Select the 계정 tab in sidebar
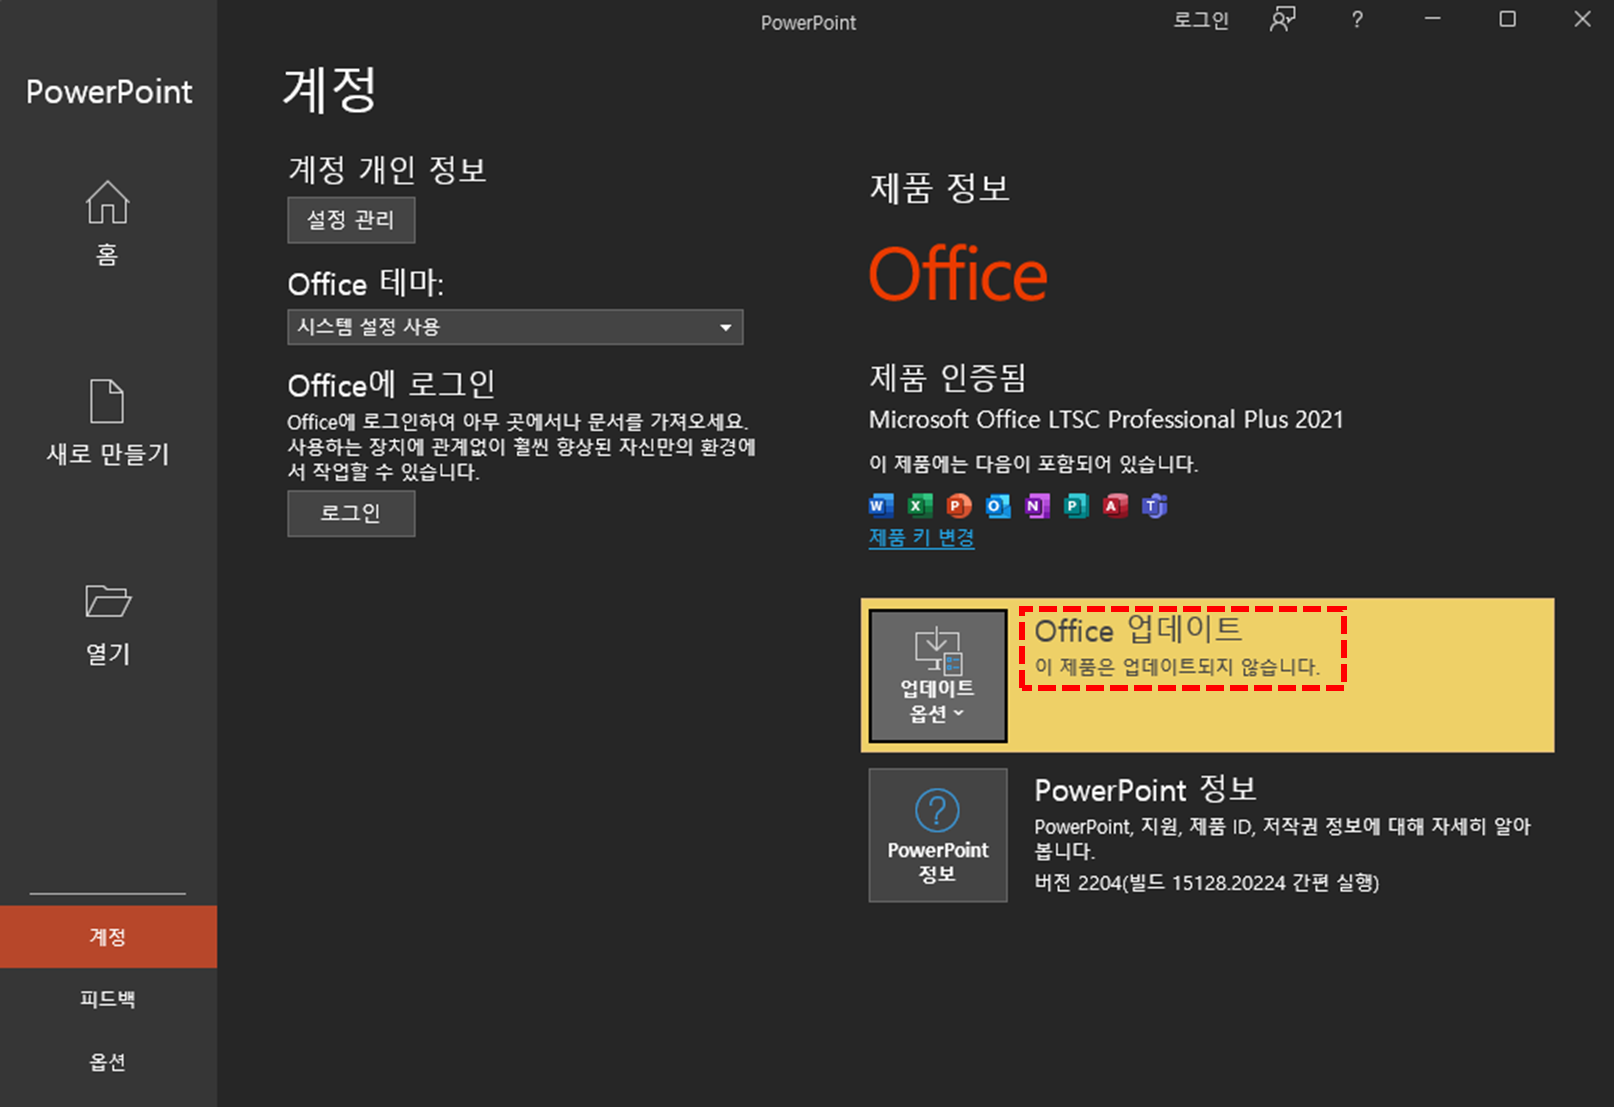The image size is (1614, 1107). (x=108, y=937)
